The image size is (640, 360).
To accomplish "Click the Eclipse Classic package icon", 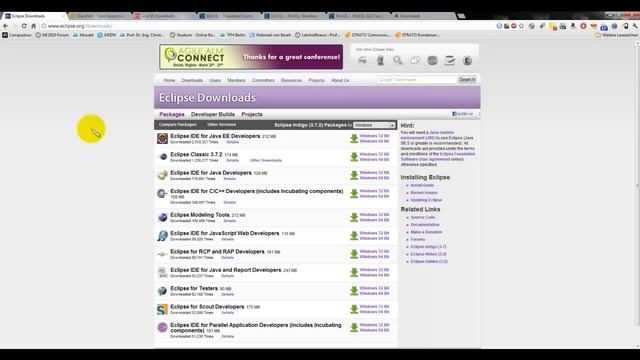I will [162, 157].
